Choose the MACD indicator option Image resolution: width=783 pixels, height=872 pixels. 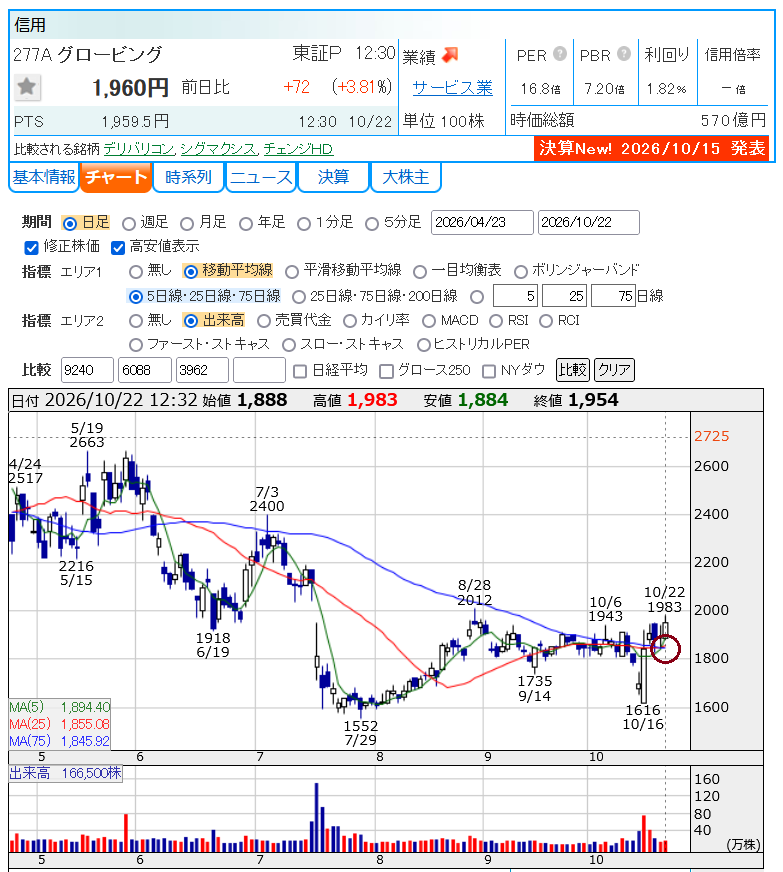coord(429,321)
